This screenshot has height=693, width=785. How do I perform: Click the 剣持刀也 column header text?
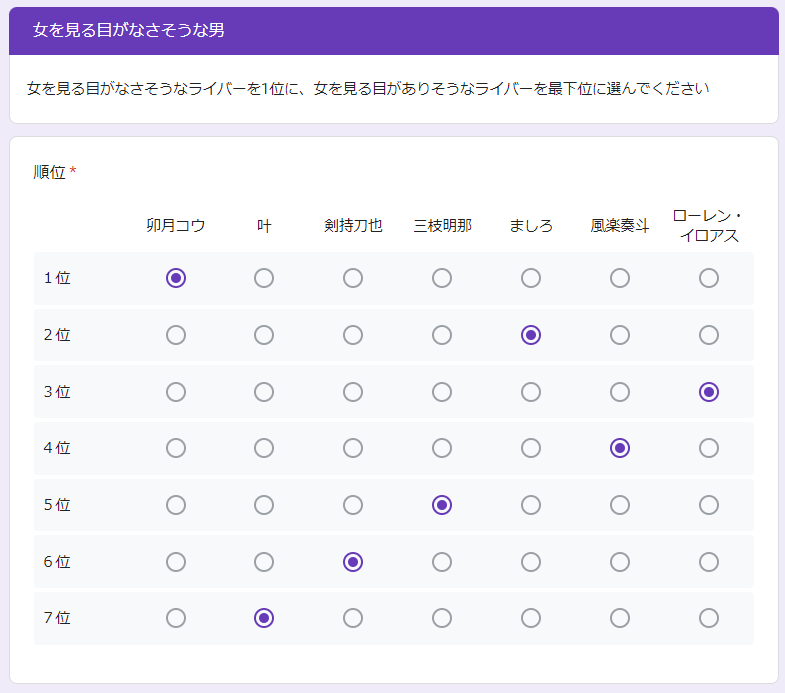(353, 225)
